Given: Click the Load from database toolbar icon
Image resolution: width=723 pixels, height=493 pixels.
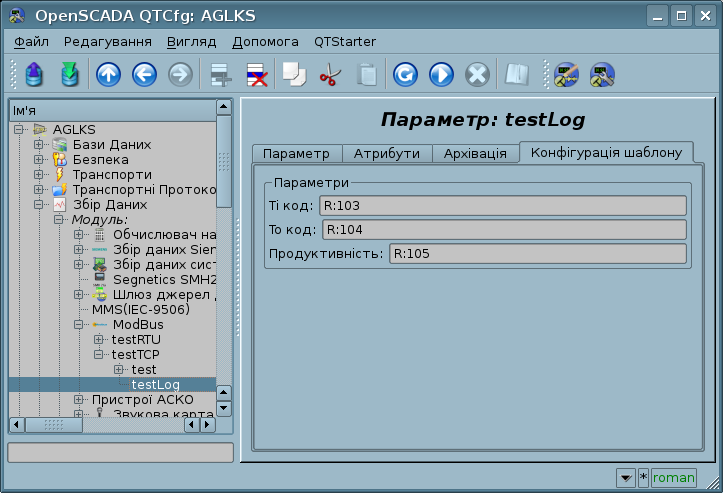Looking at the screenshot, I should coord(33,75).
